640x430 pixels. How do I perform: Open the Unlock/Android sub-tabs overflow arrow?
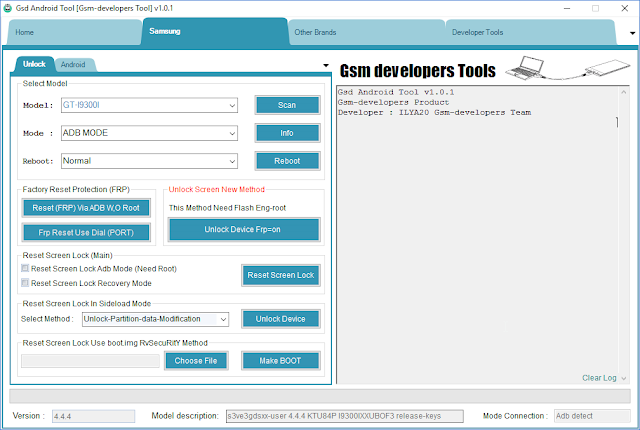(x=326, y=65)
